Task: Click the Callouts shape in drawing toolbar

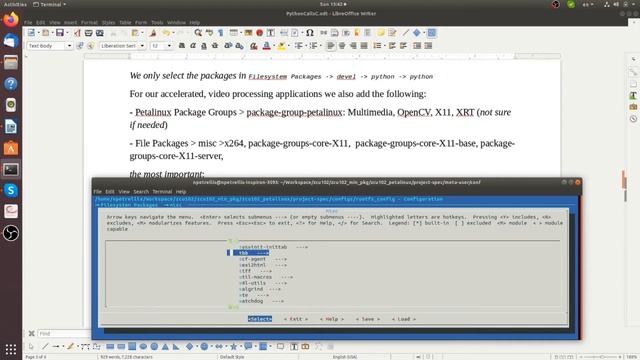Action: click(248, 347)
